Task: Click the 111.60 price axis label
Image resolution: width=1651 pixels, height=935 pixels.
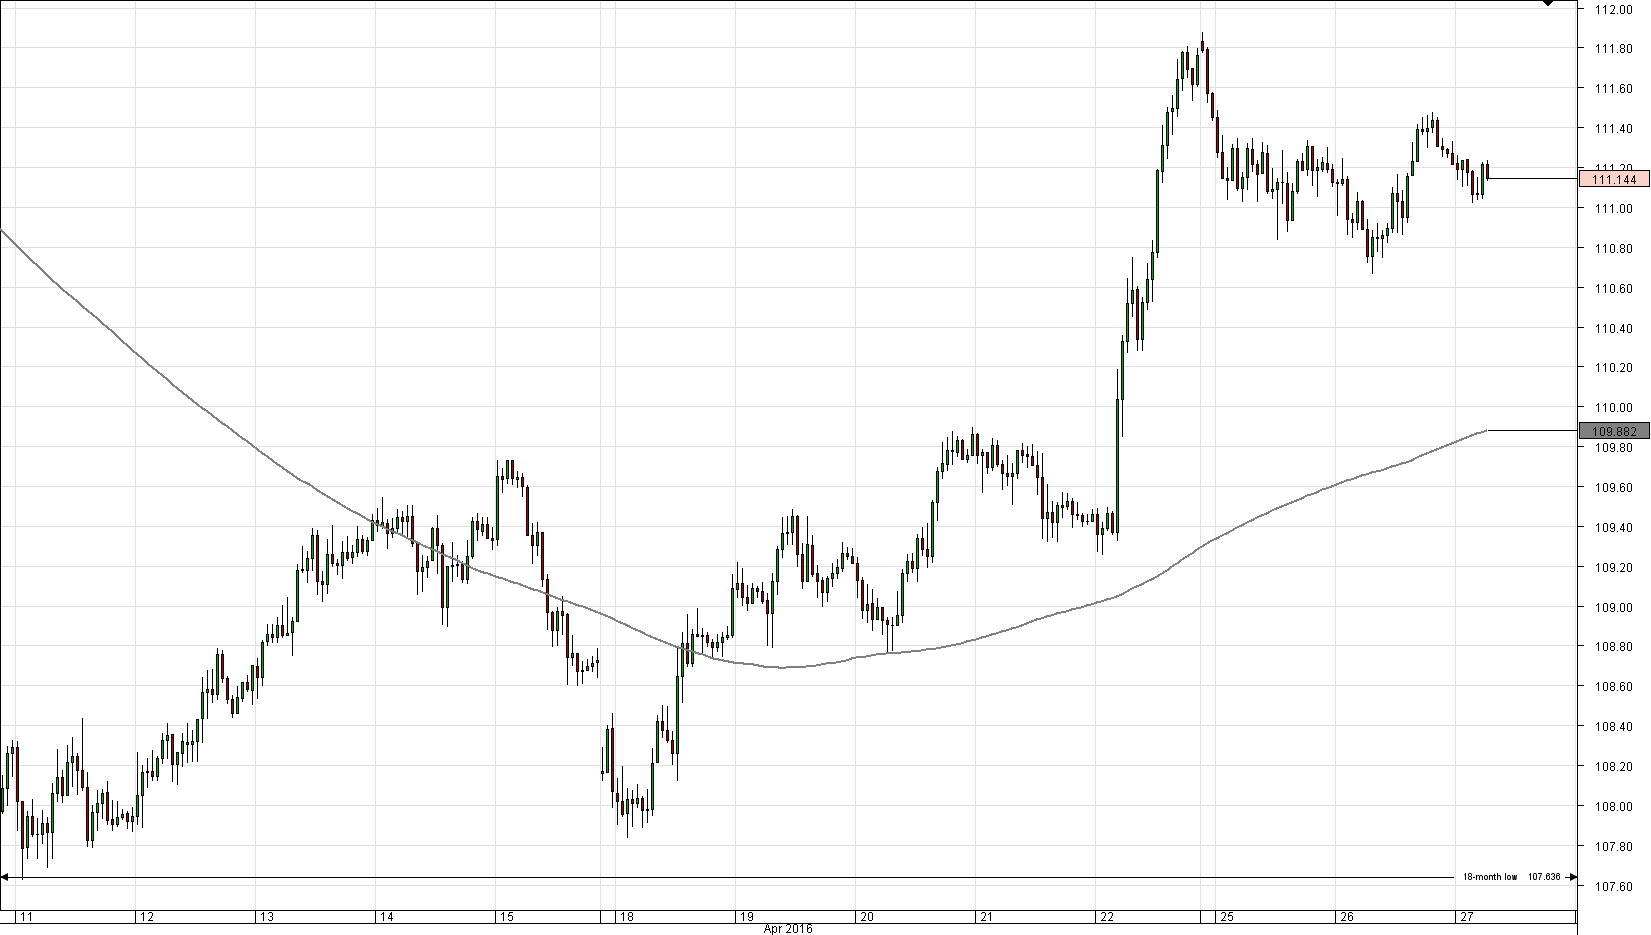Action: 1614,89
